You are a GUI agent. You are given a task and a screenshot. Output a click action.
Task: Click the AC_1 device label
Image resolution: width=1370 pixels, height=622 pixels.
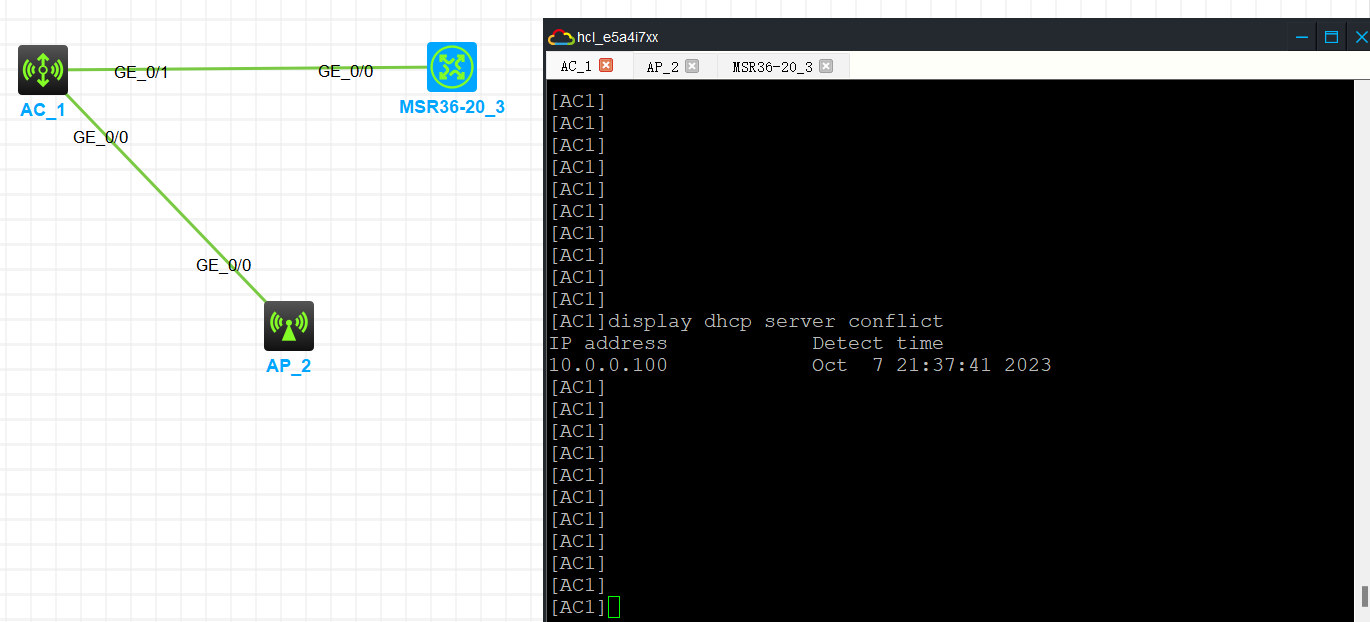point(43,110)
